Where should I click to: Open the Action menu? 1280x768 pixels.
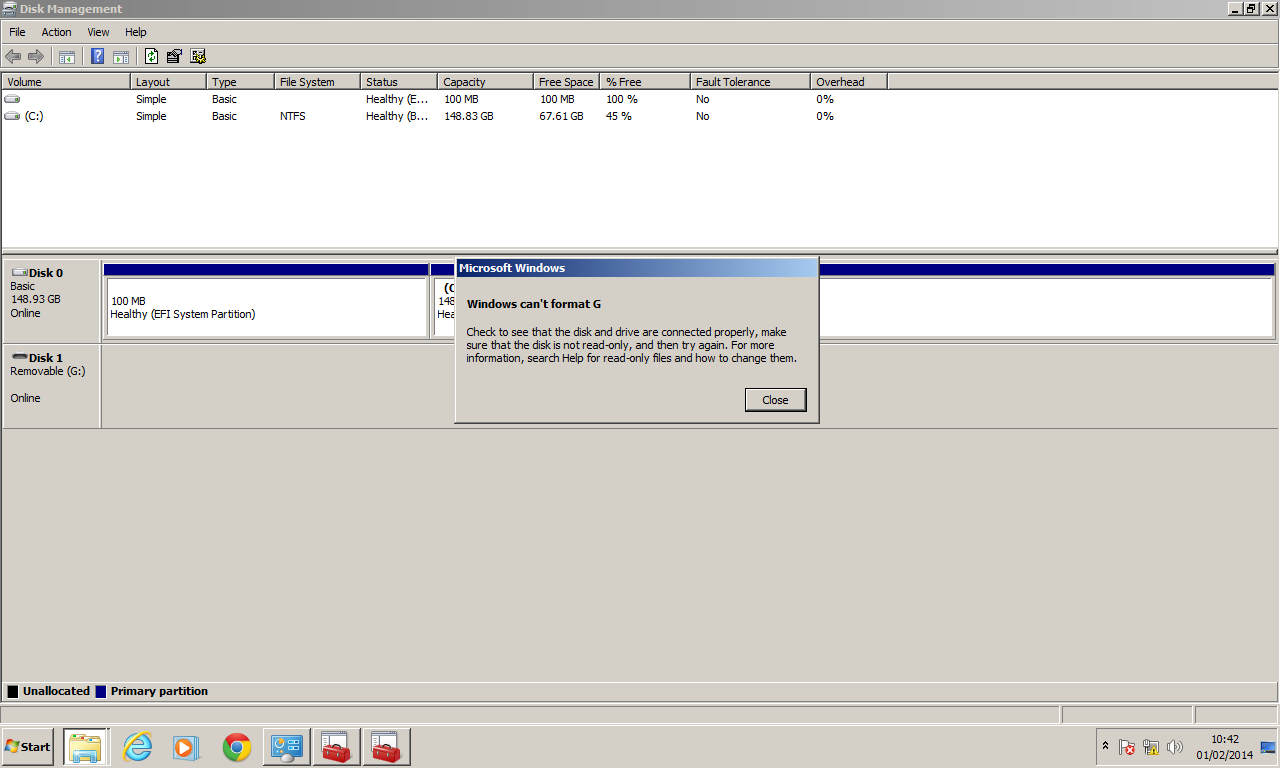click(x=56, y=32)
